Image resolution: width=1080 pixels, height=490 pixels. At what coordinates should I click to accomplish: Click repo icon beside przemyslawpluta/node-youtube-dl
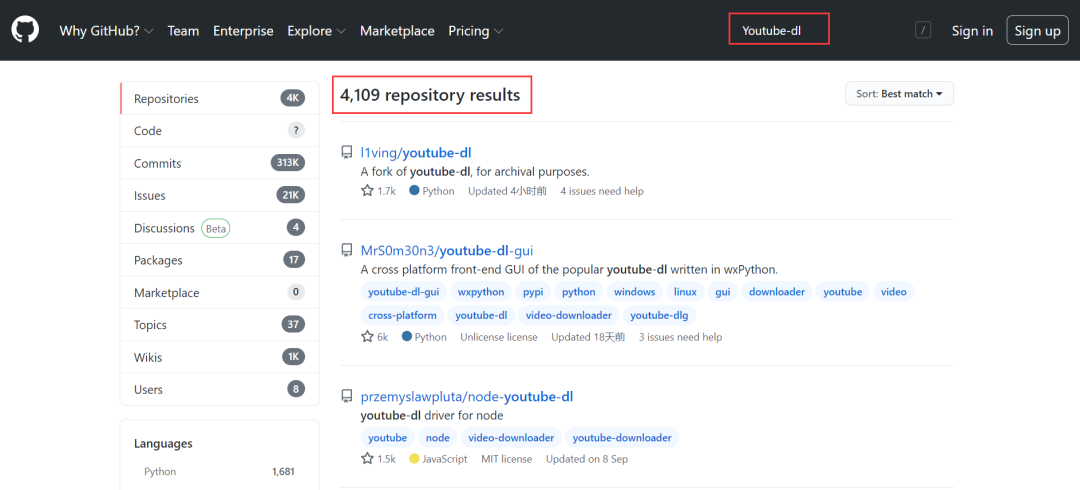pyautogui.click(x=347, y=397)
